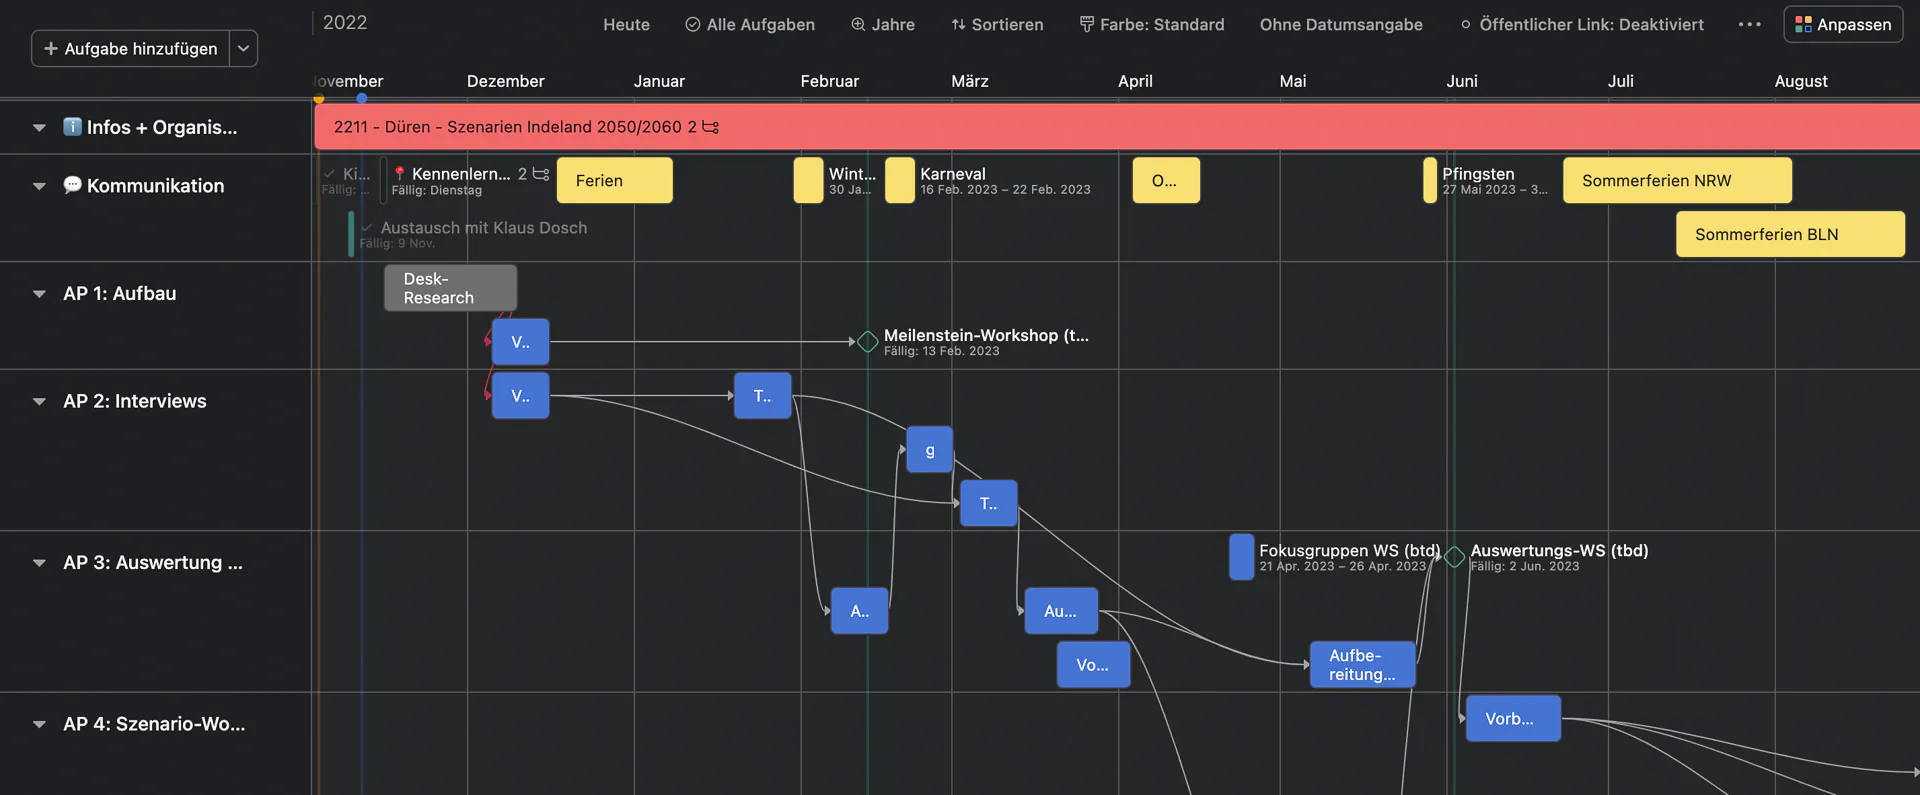Open the red 2211 - Düren project bar
The width and height of the screenshot is (1920, 795).
pos(1117,127)
